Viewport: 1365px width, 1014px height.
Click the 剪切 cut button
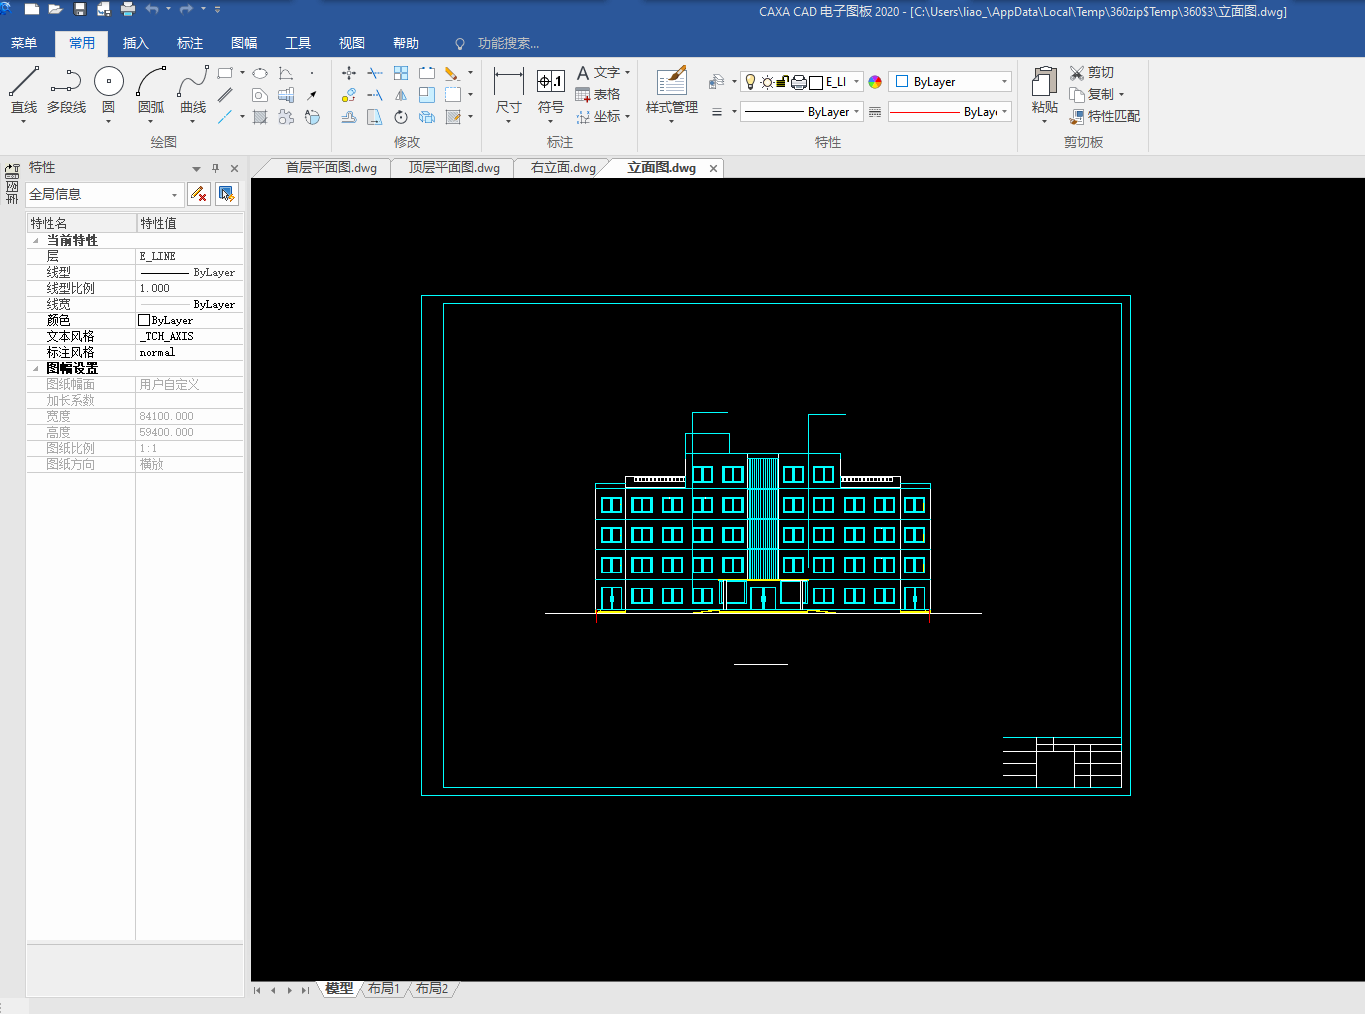click(1091, 72)
